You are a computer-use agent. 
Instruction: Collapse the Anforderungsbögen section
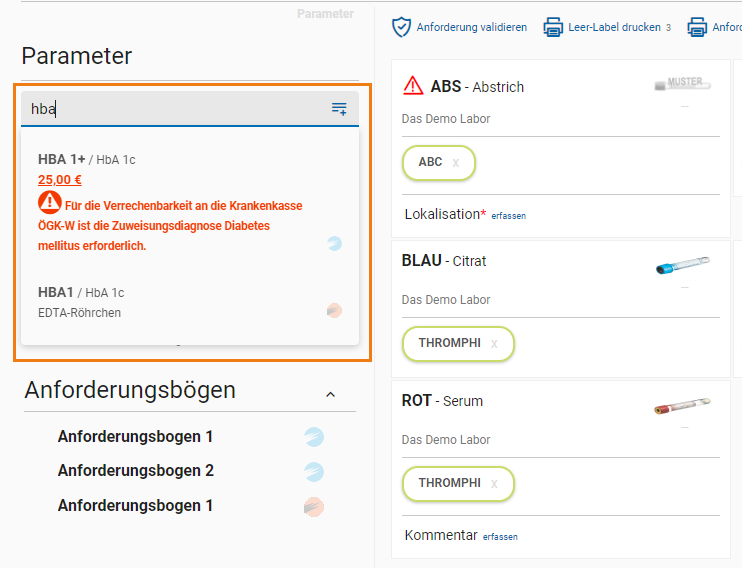(331, 394)
